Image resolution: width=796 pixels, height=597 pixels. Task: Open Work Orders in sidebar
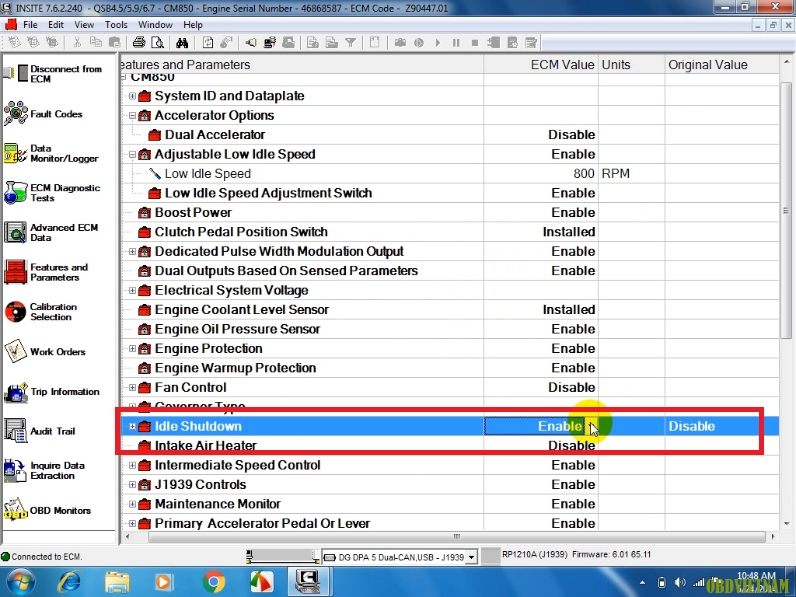[45, 351]
